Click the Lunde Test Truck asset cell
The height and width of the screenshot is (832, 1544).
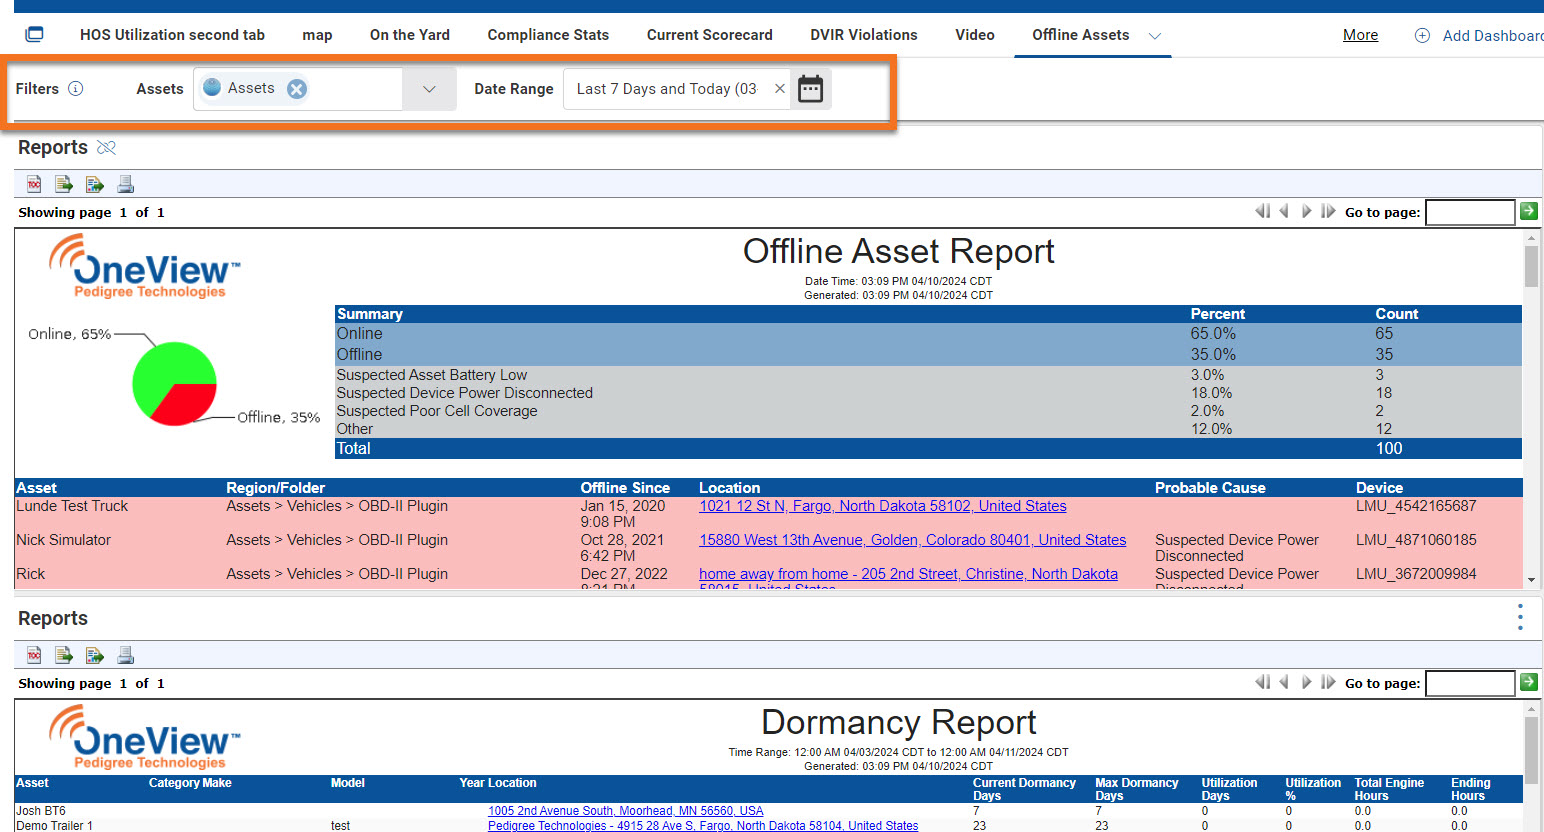[x=72, y=506]
